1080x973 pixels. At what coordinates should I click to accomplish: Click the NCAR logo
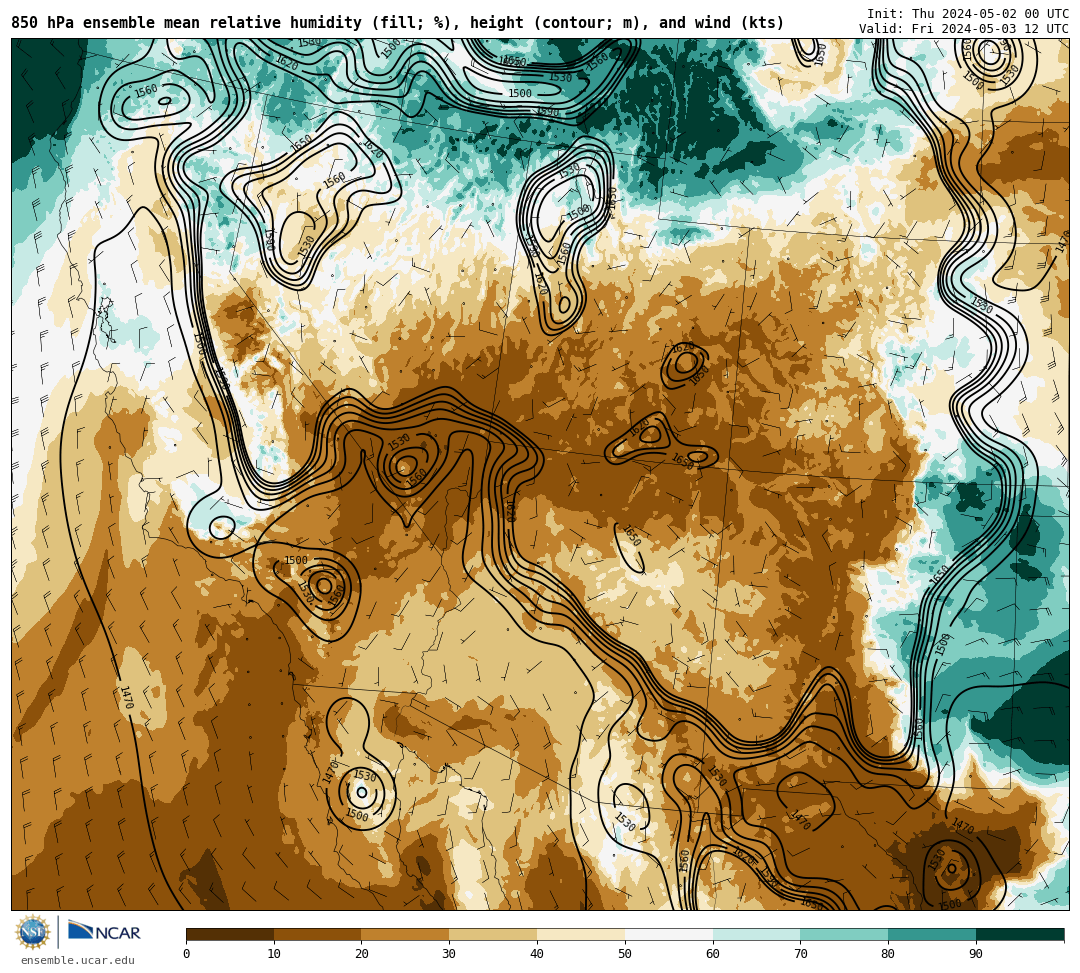pyautogui.click(x=104, y=932)
